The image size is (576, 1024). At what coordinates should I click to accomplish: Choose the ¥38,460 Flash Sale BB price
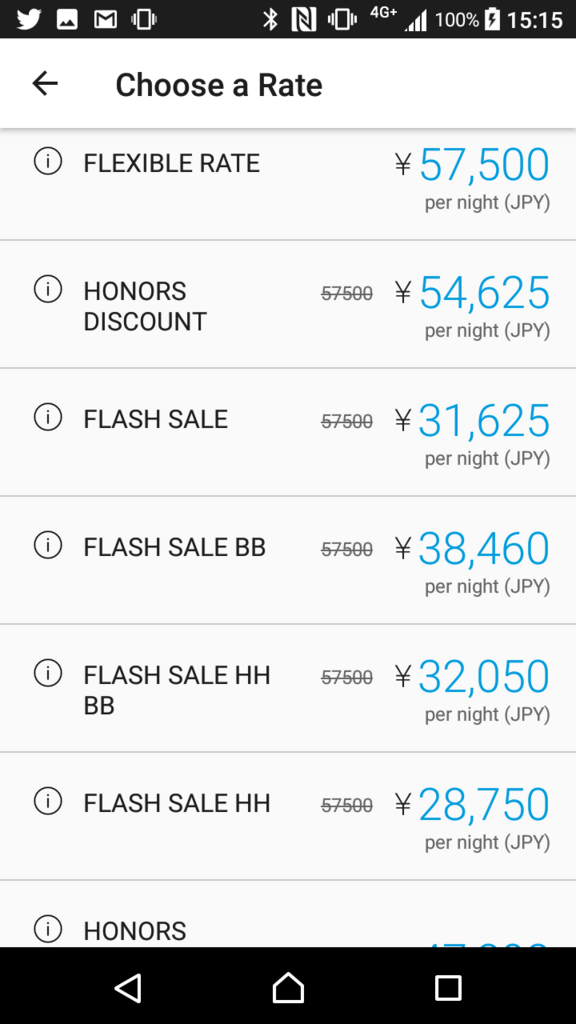472,549
